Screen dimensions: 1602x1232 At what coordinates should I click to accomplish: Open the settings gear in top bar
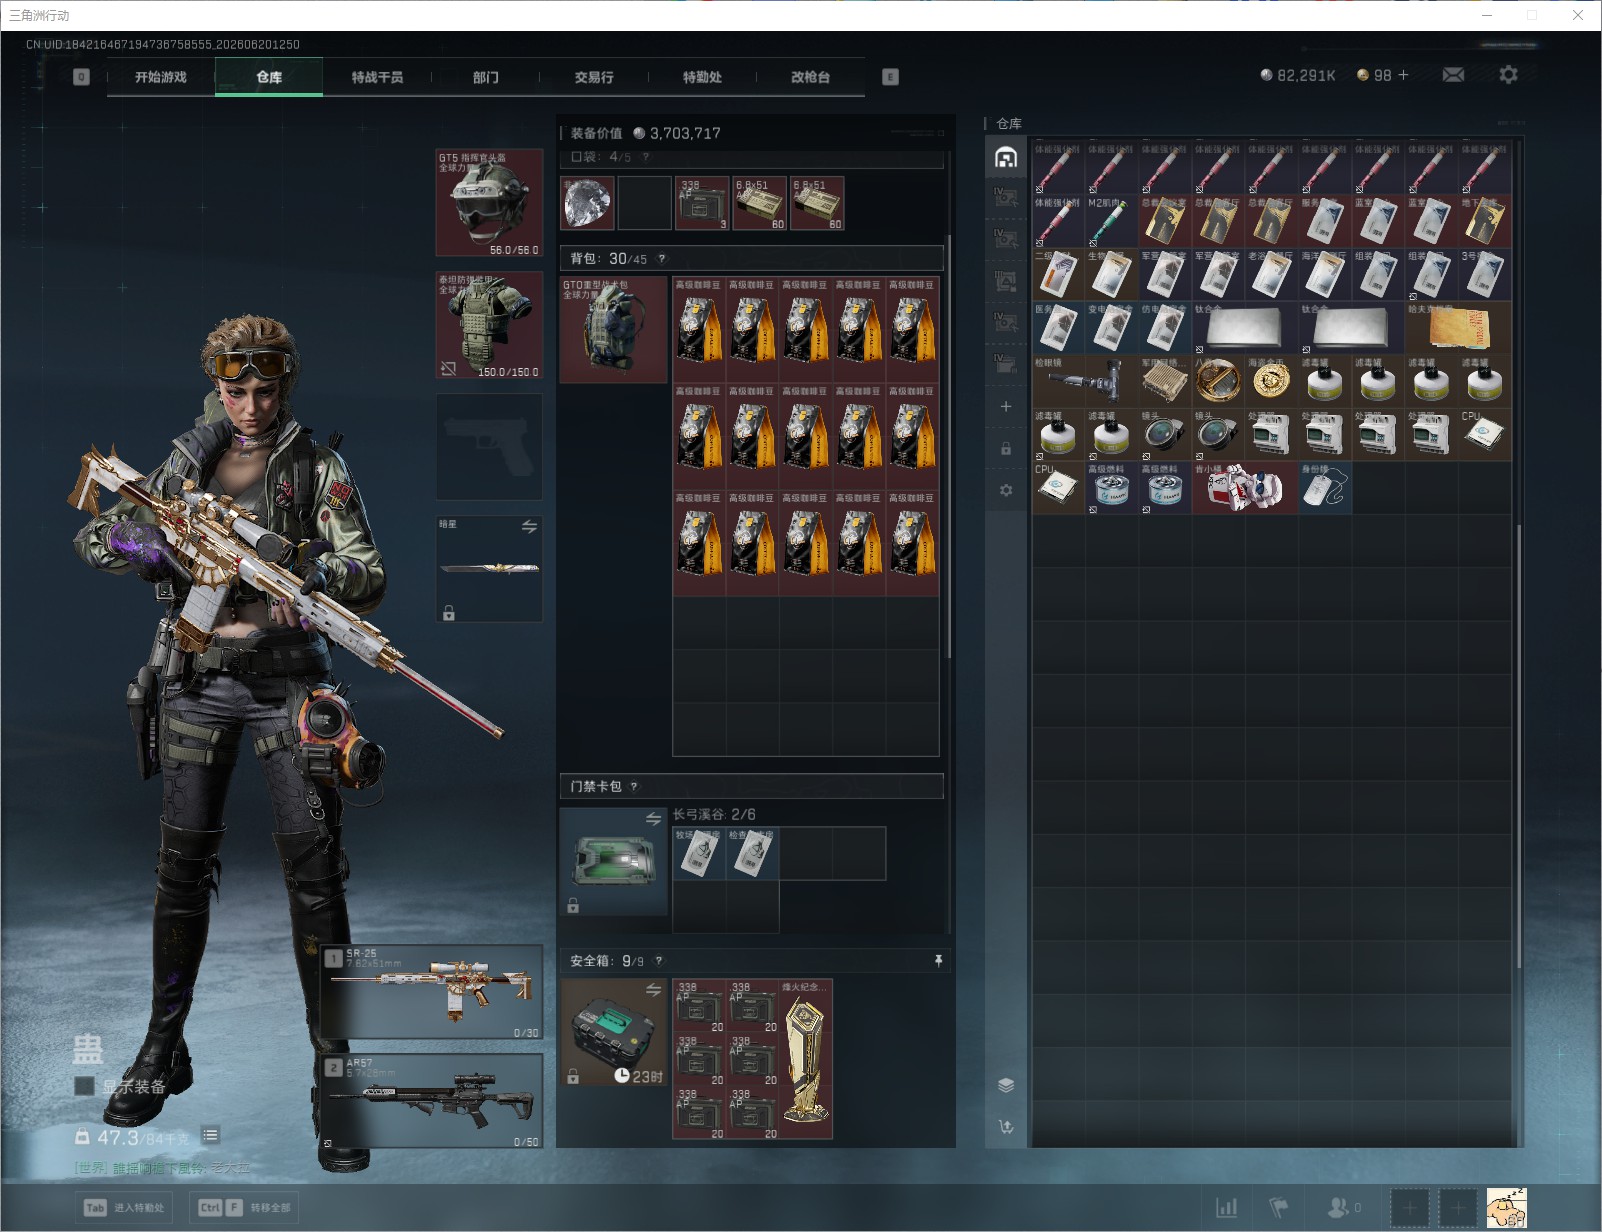pos(1508,75)
